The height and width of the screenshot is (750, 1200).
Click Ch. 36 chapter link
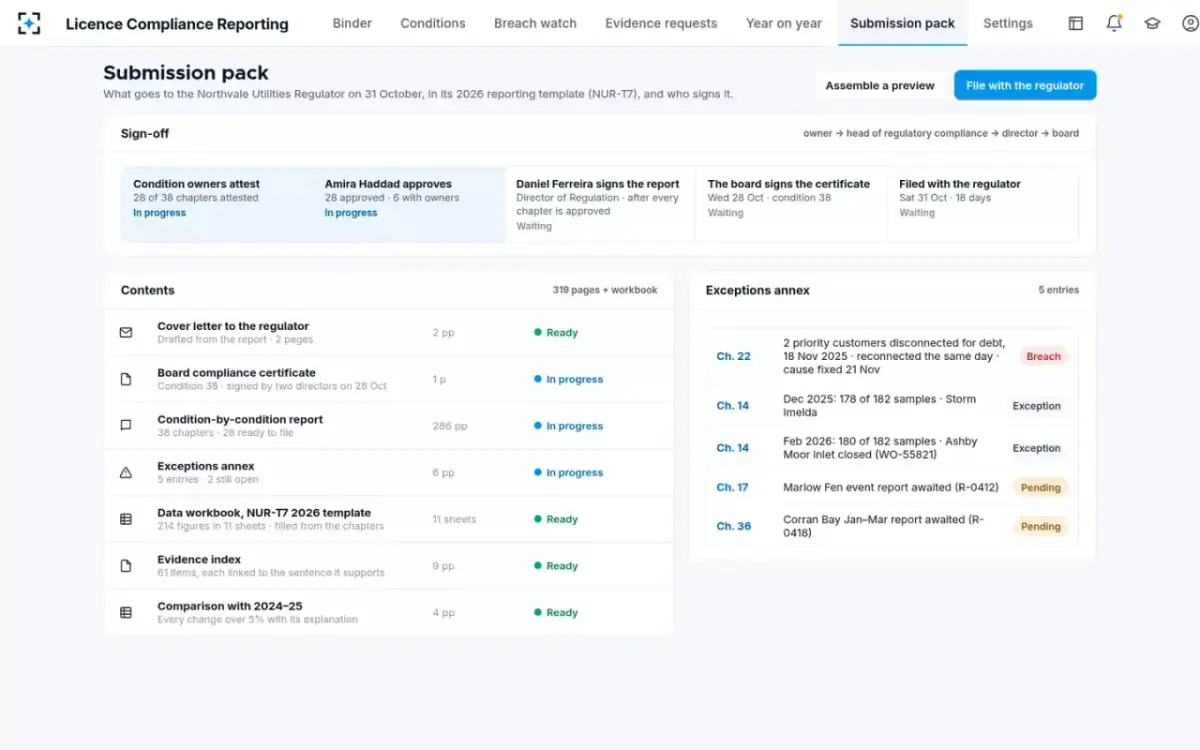pyautogui.click(x=733, y=526)
